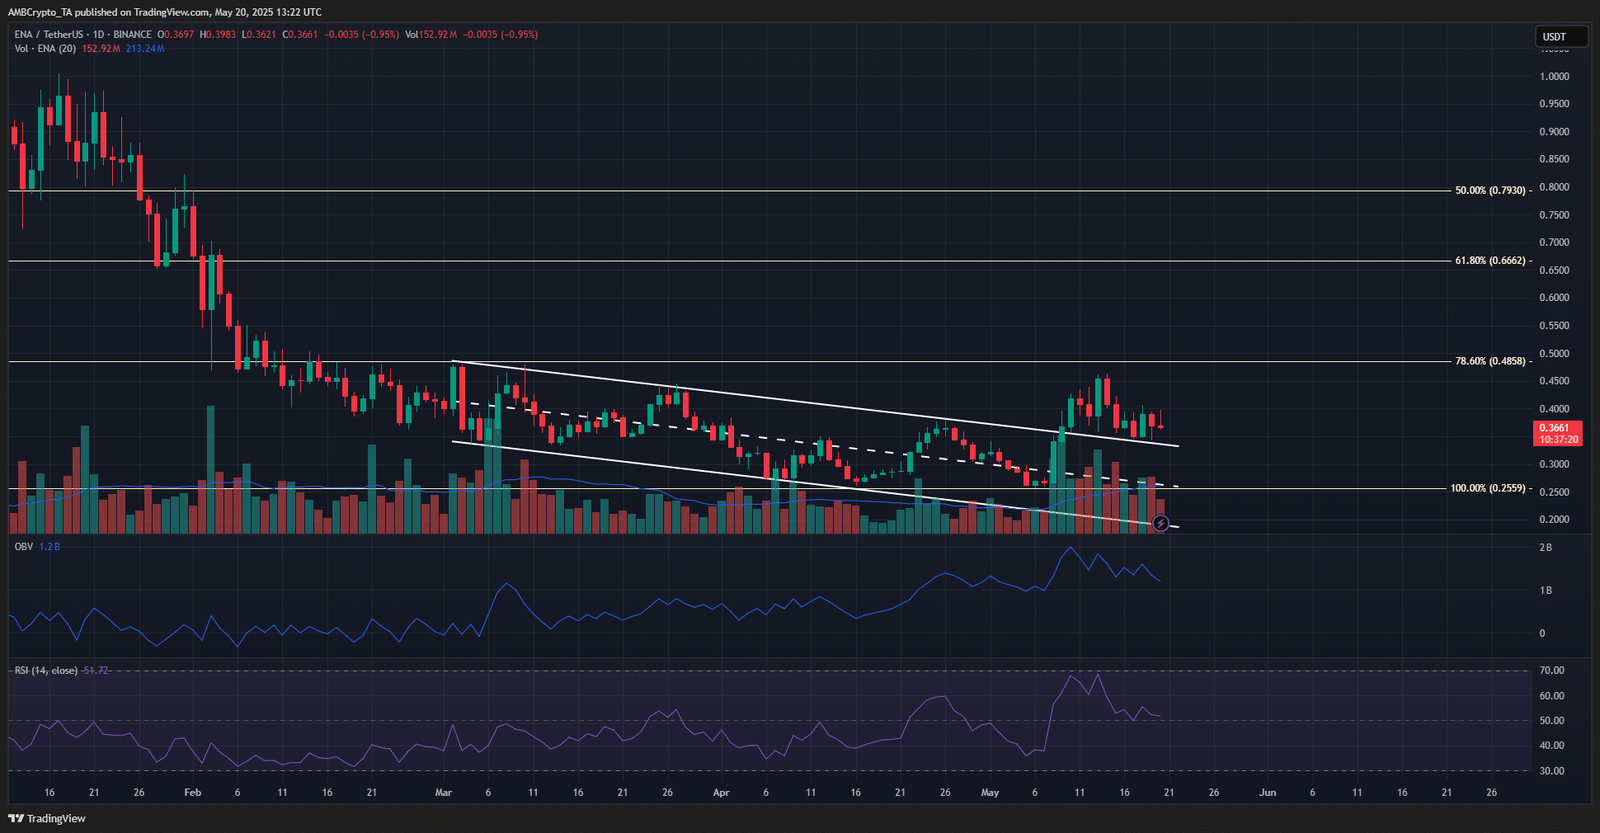The height and width of the screenshot is (833, 1600).
Task: Click the 70.00 level on RSI scale
Action: (1552, 671)
